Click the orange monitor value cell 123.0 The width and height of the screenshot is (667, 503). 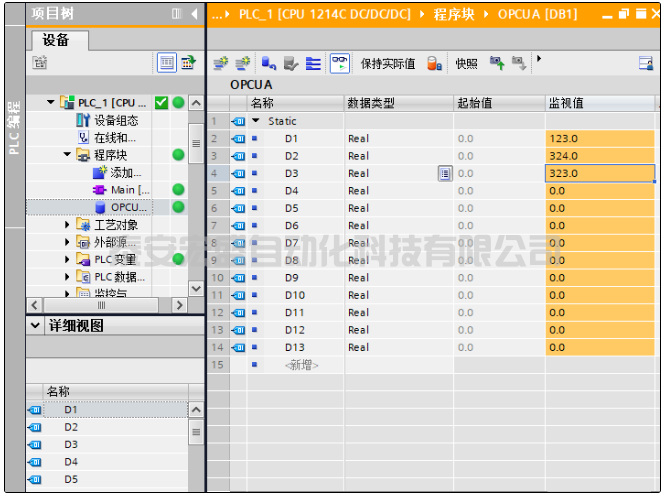pyautogui.click(x=600, y=138)
